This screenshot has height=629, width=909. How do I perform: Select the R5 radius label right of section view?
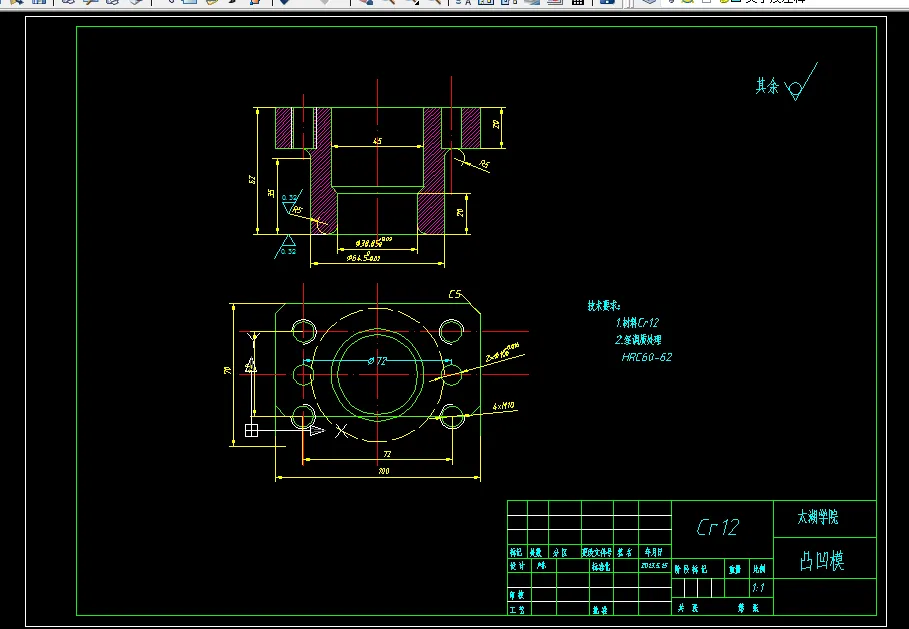tap(484, 165)
